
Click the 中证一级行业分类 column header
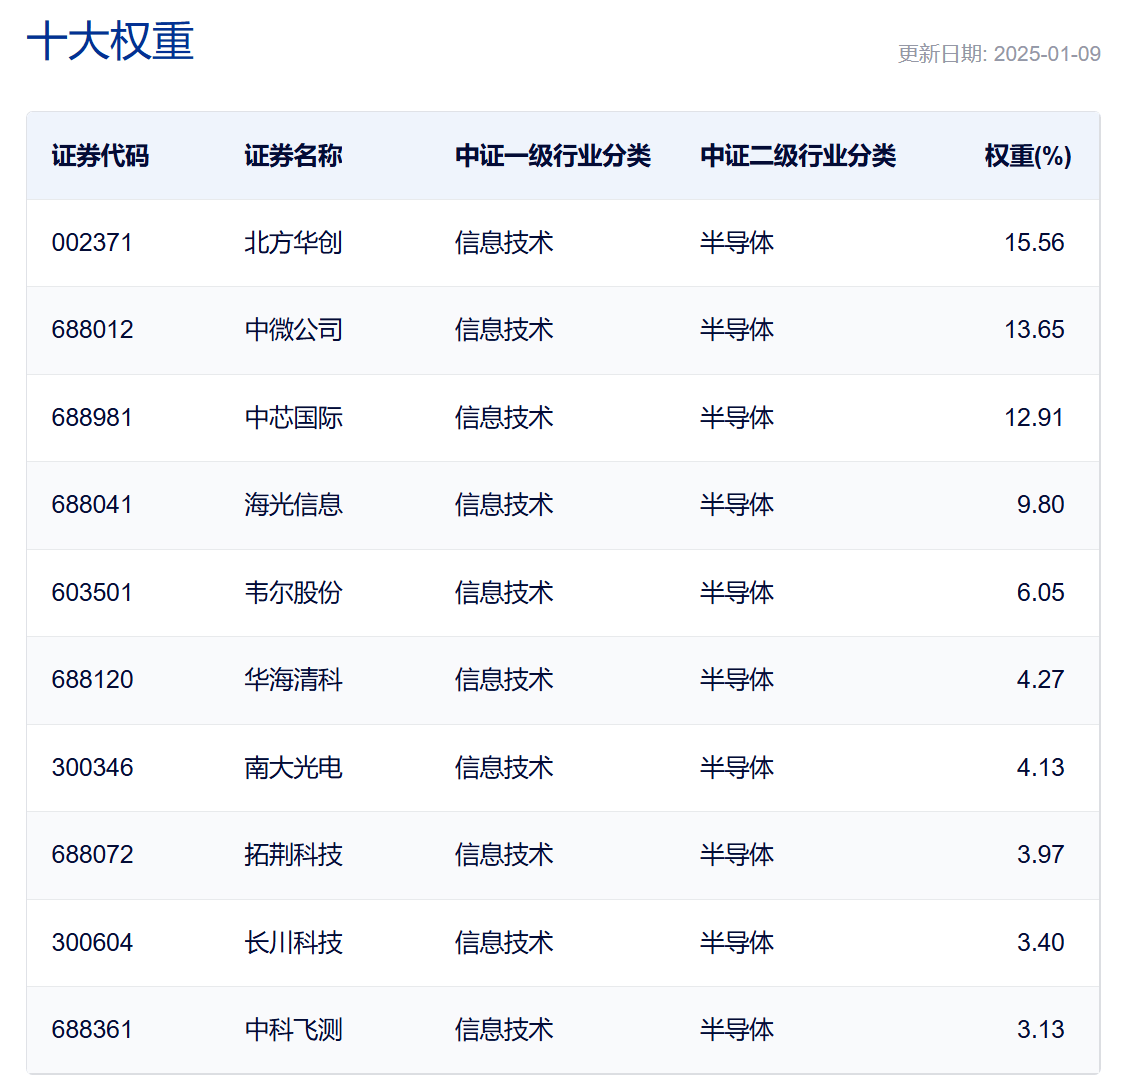pos(553,156)
